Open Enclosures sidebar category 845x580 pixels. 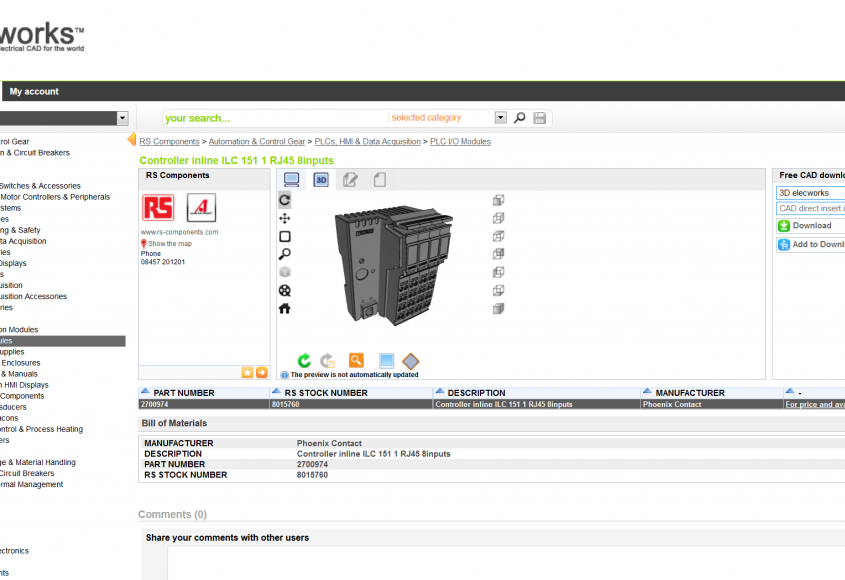[x=20, y=363]
